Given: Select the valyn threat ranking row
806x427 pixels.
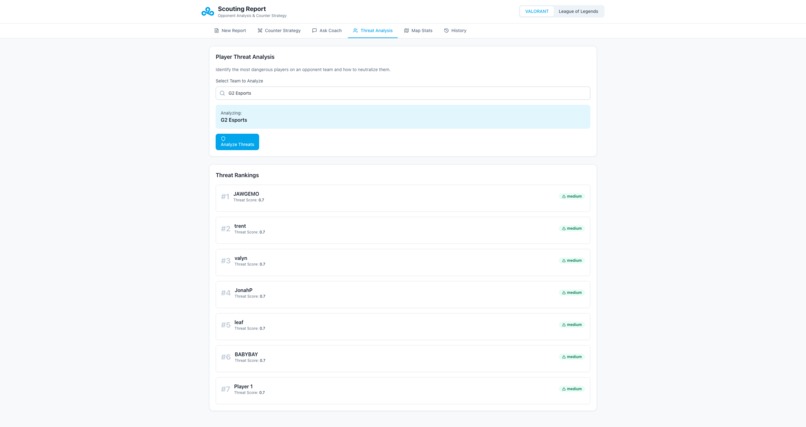Looking at the screenshot, I should (402, 262).
